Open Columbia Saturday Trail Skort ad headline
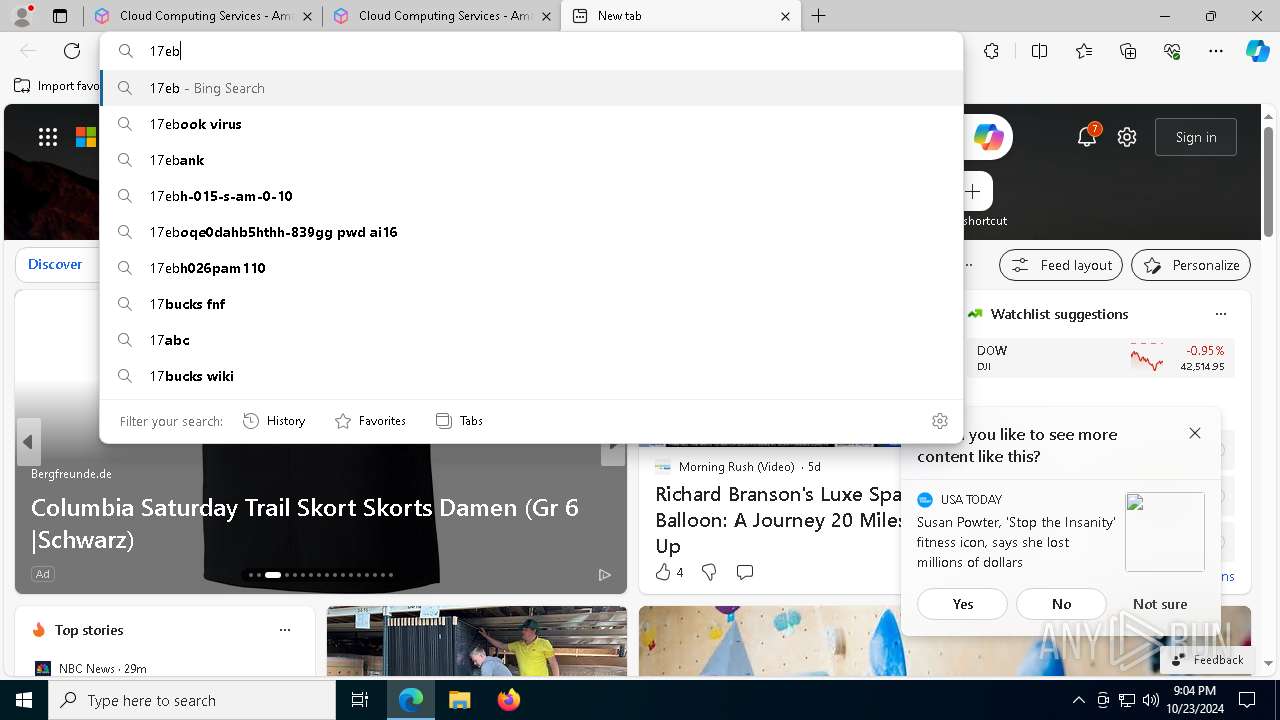 tap(305, 523)
